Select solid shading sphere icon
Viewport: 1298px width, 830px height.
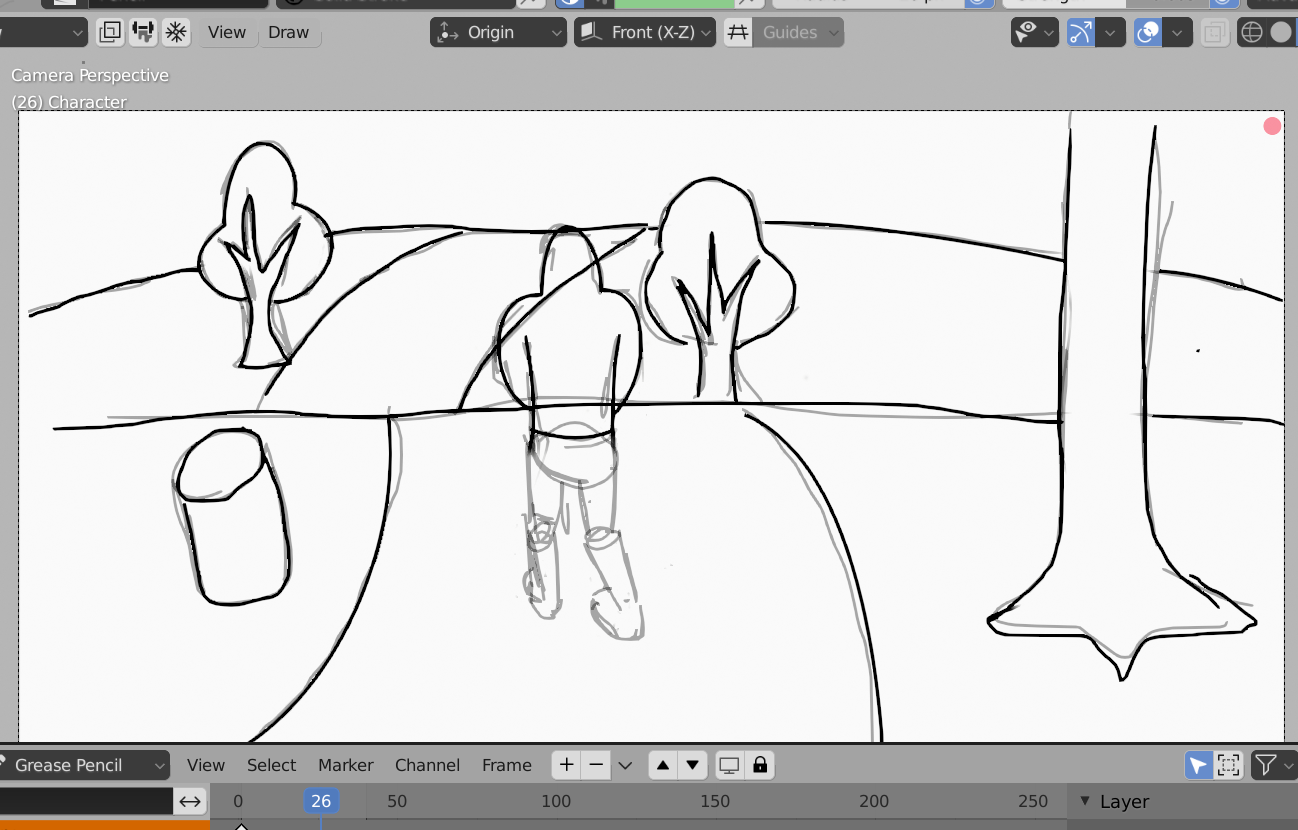click(1281, 32)
